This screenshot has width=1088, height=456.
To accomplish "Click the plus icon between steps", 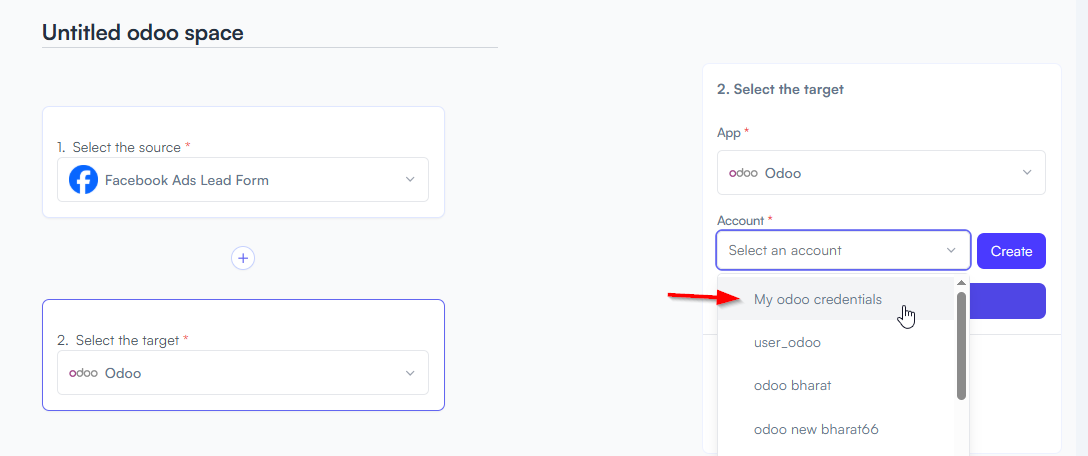I will tap(243, 258).
